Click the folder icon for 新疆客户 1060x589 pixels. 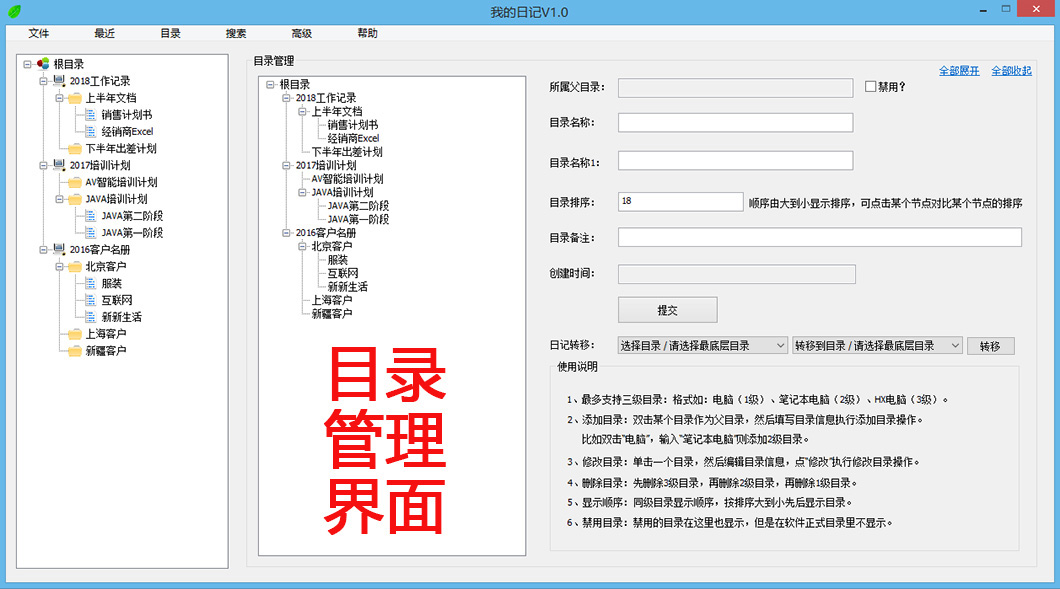(x=74, y=351)
